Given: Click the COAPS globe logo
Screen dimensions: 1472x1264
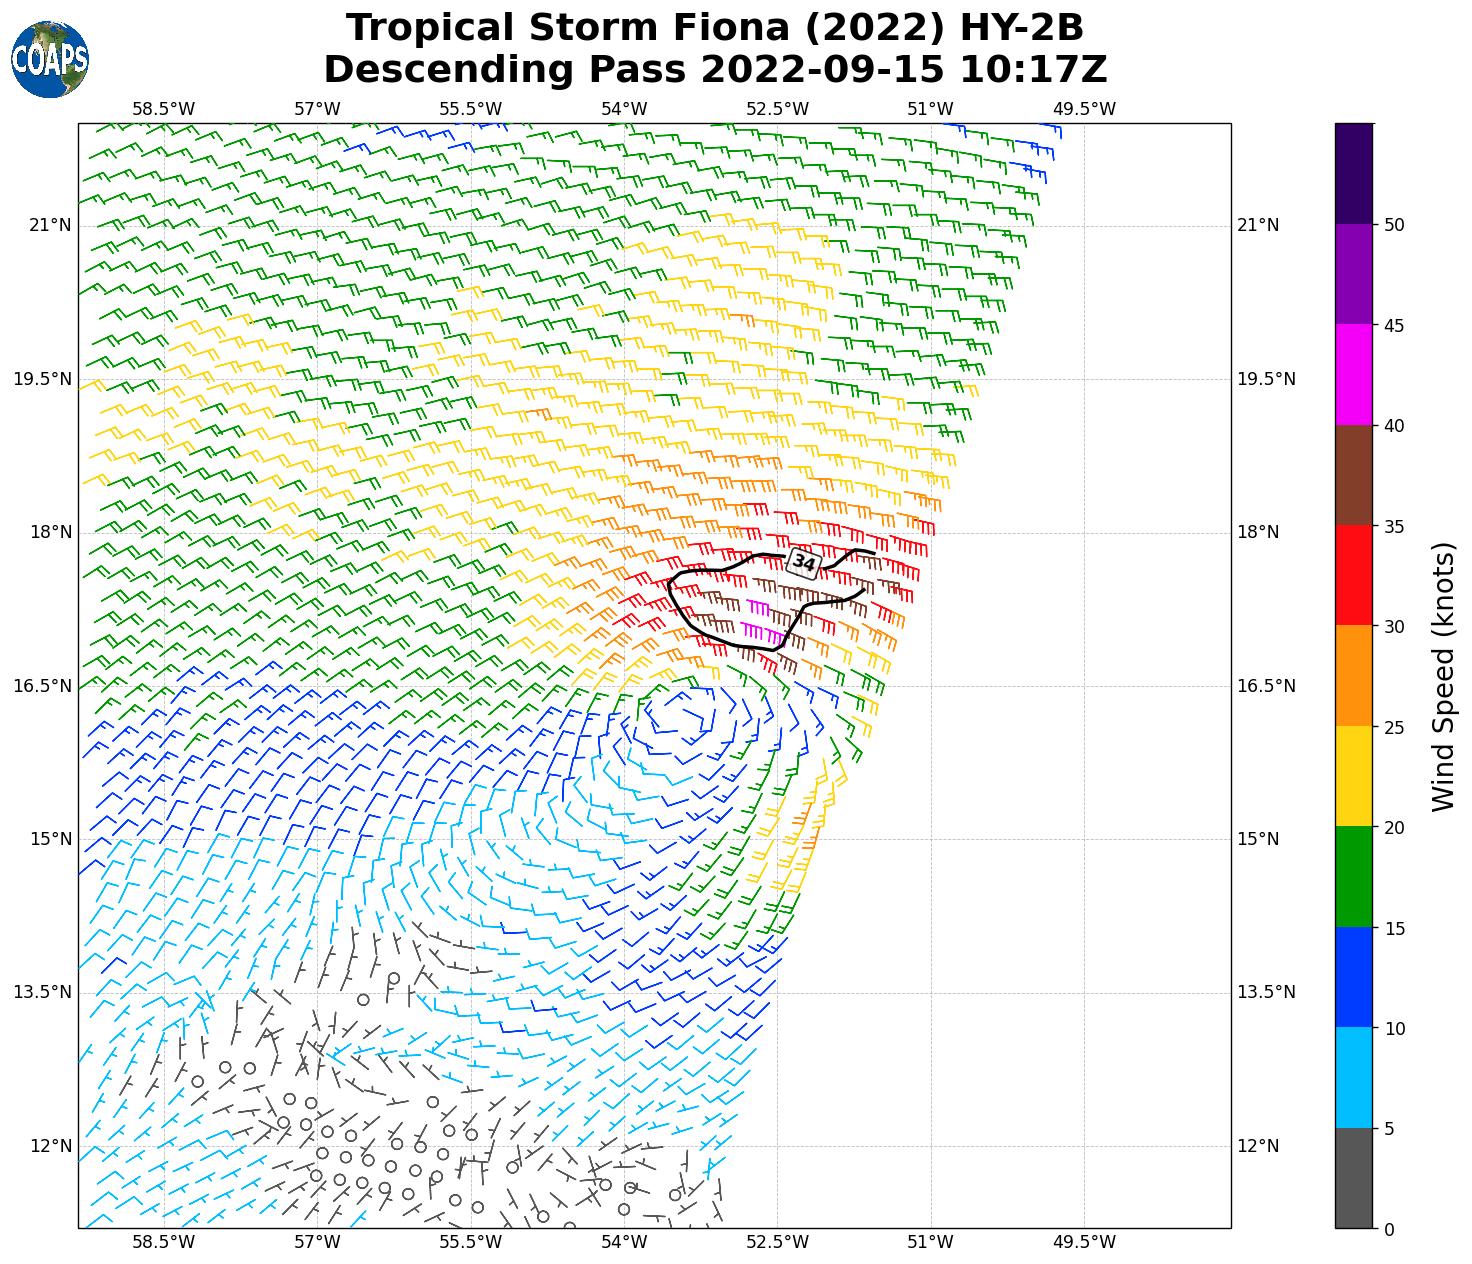Looking at the screenshot, I should coord(50,59).
